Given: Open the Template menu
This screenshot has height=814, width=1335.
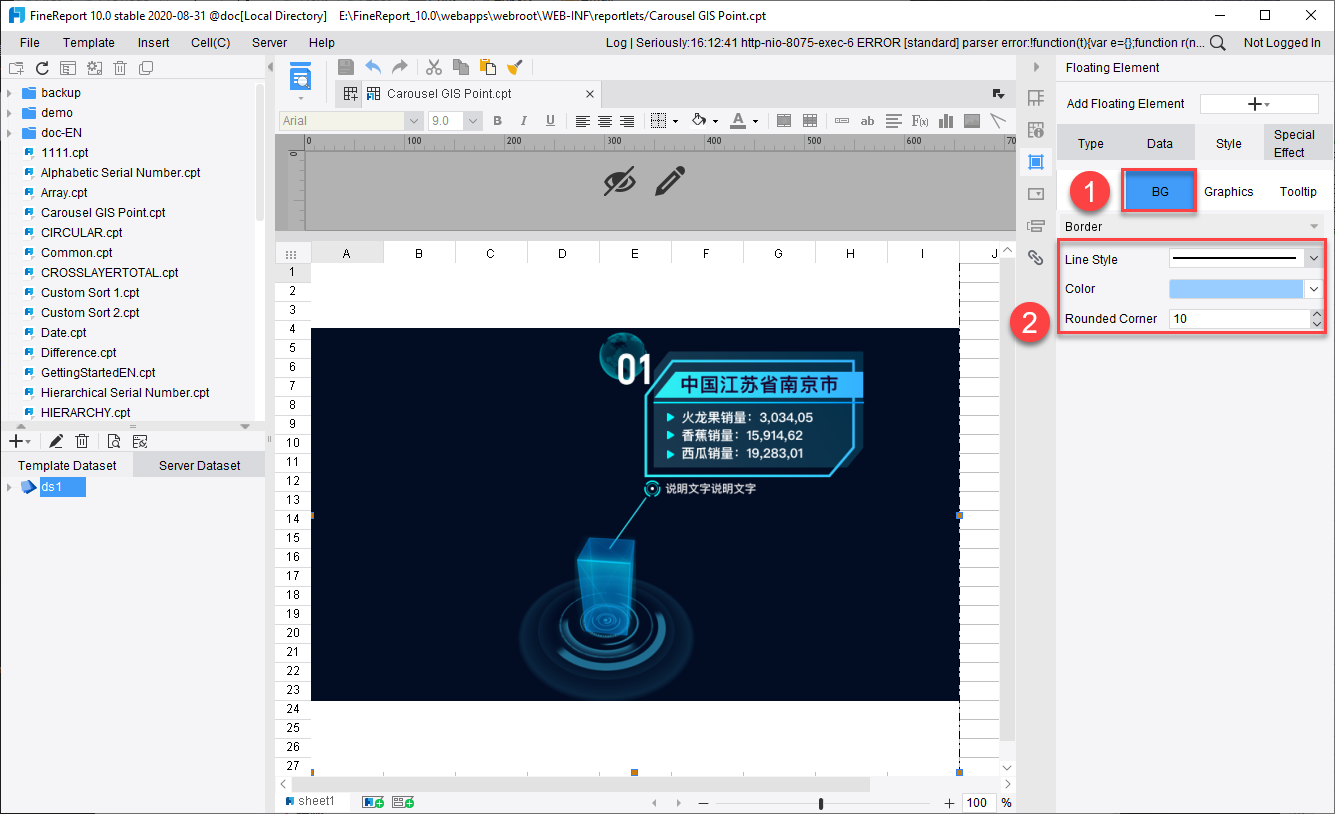Looking at the screenshot, I should (x=89, y=43).
